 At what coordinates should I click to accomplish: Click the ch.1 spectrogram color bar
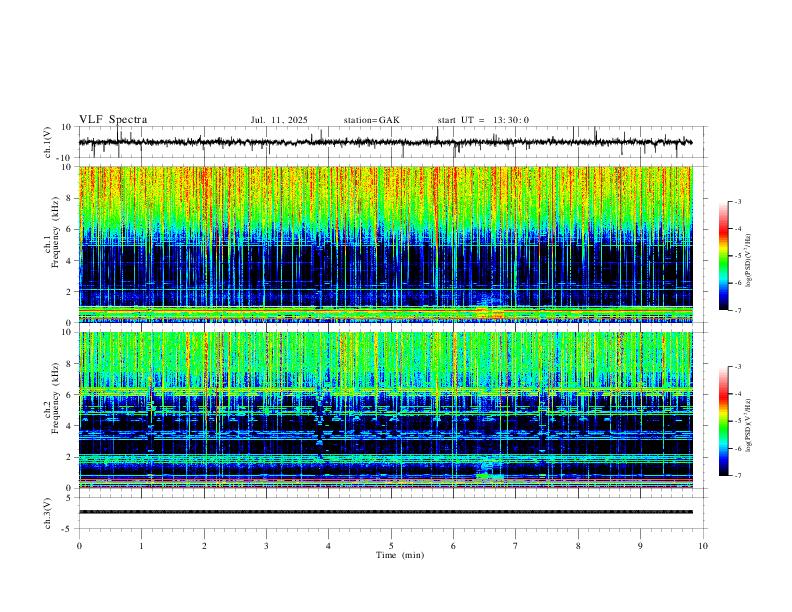click(723, 255)
